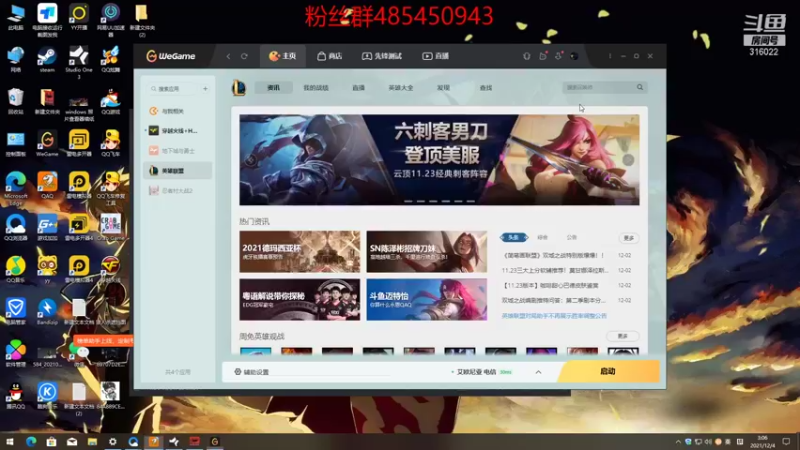Refresh the WeGame page
The width and height of the screenshot is (800, 450).
point(244,56)
